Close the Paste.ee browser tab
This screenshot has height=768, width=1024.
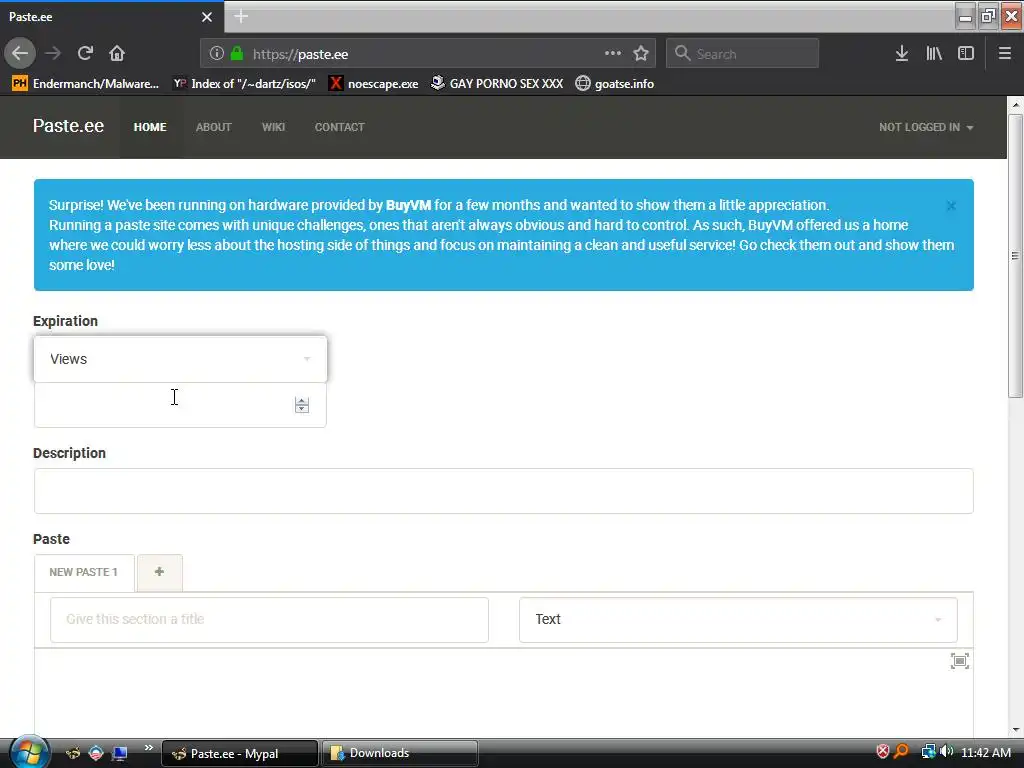coord(207,17)
